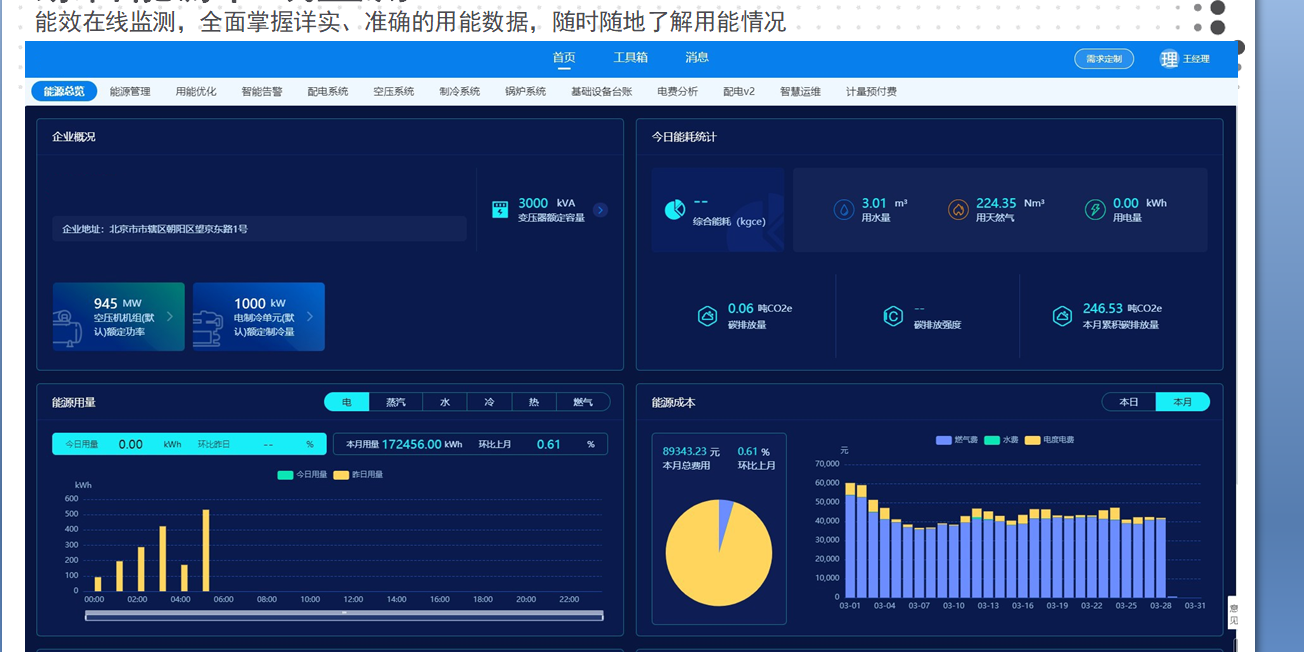Click the electricity lightning bolt icon
Image resolution: width=1304 pixels, height=652 pixels.
point(1095,210)
